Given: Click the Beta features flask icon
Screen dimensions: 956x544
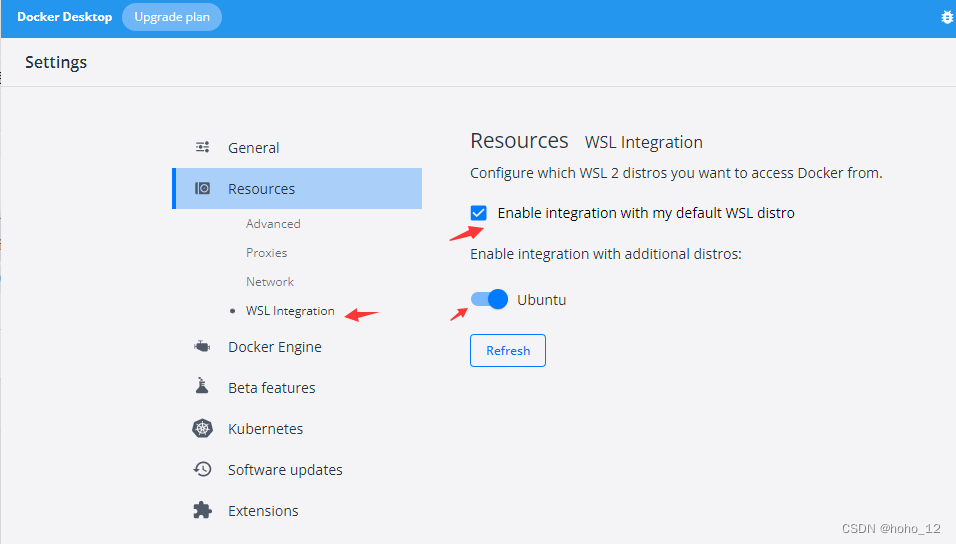Looking at the screenshot, I should coord(202,386).
